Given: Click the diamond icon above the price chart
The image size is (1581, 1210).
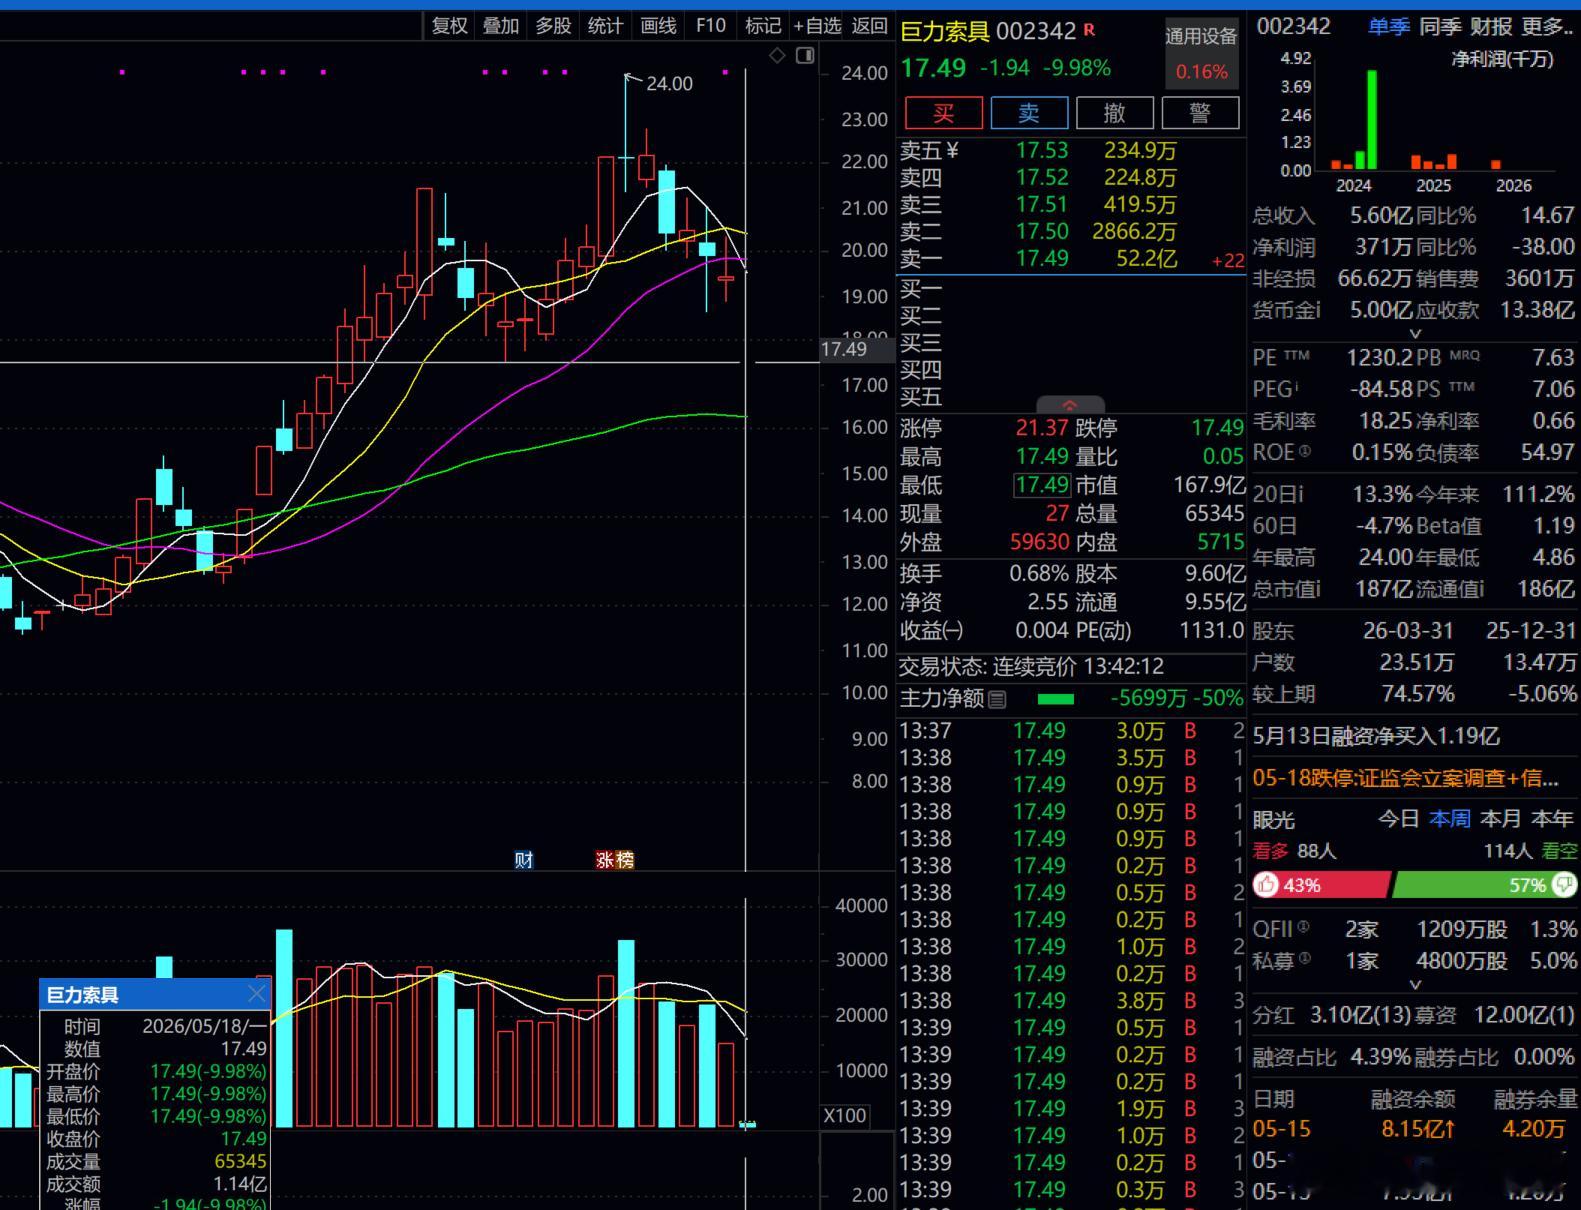Looking at the screenshot, I should 777,56.
